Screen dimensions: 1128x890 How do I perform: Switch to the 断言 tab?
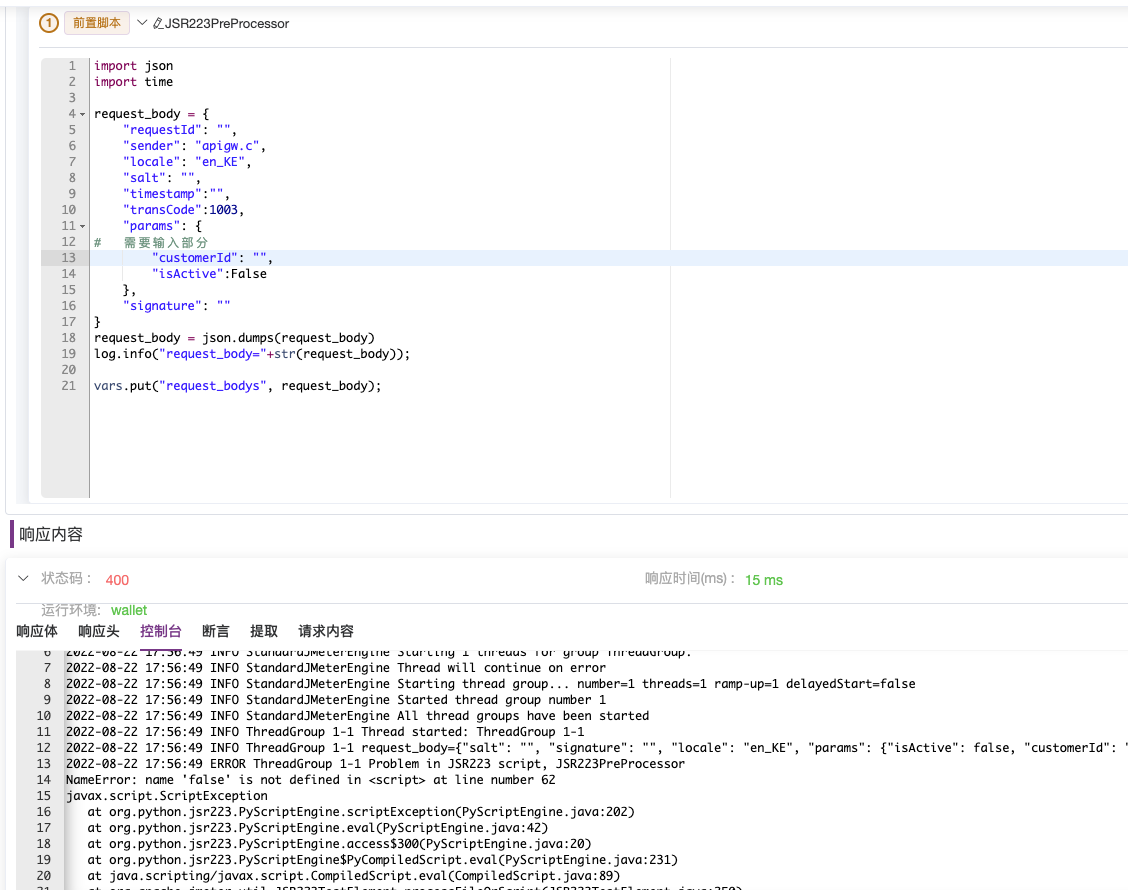tap(215, 631)
